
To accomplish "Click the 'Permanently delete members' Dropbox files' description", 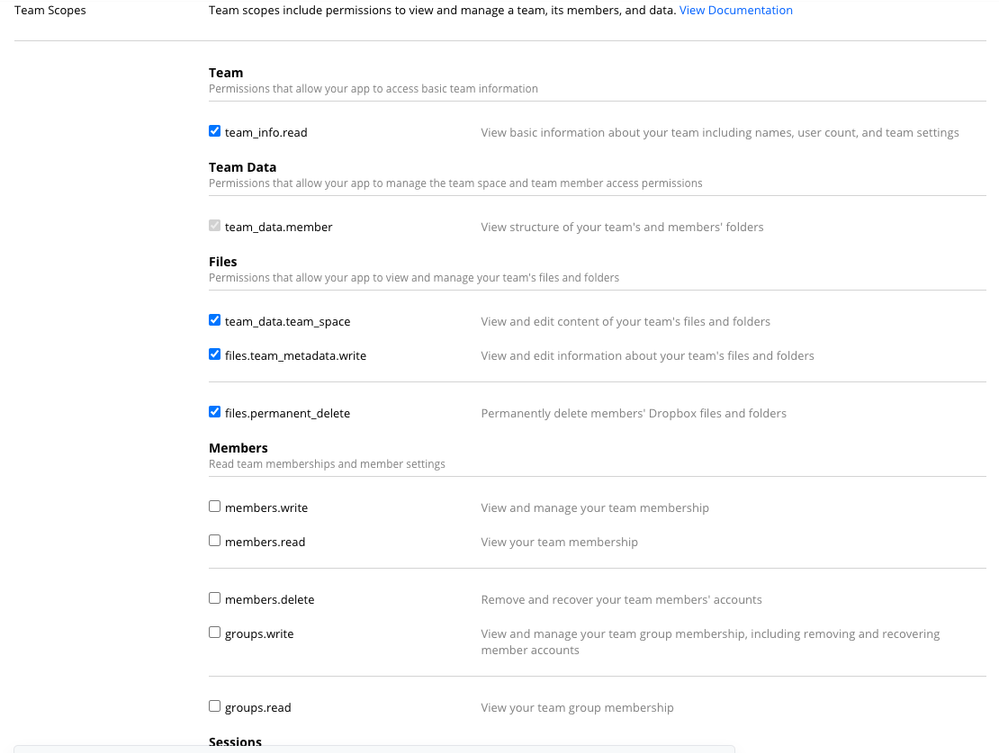I will 633,413.
